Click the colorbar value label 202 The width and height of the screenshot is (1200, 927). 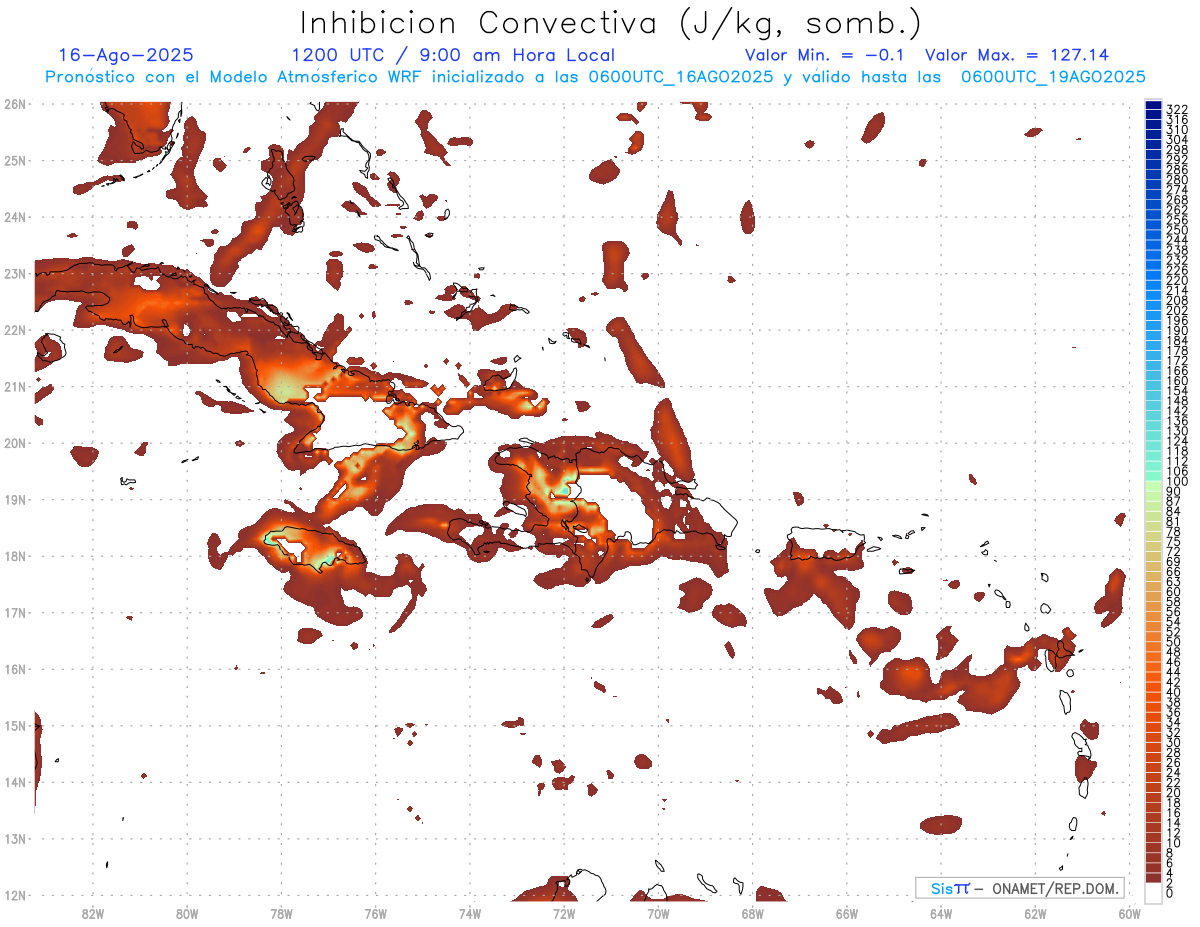(x=1177, y=310)
